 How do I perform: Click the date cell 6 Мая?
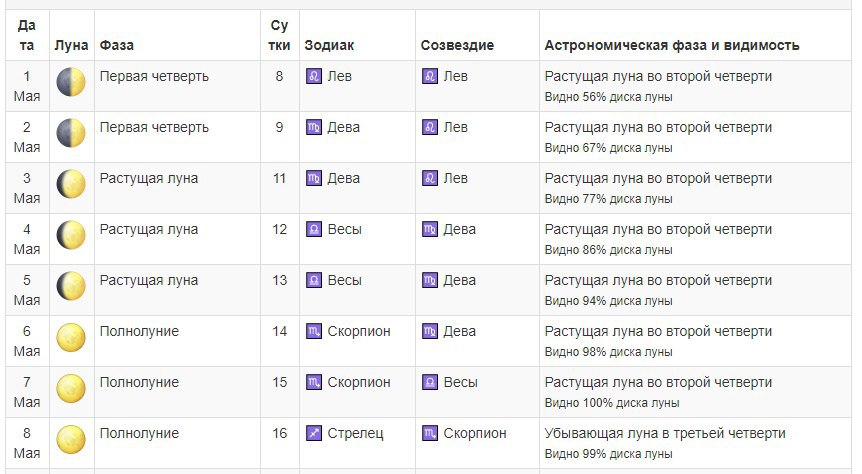coord(27,341)
